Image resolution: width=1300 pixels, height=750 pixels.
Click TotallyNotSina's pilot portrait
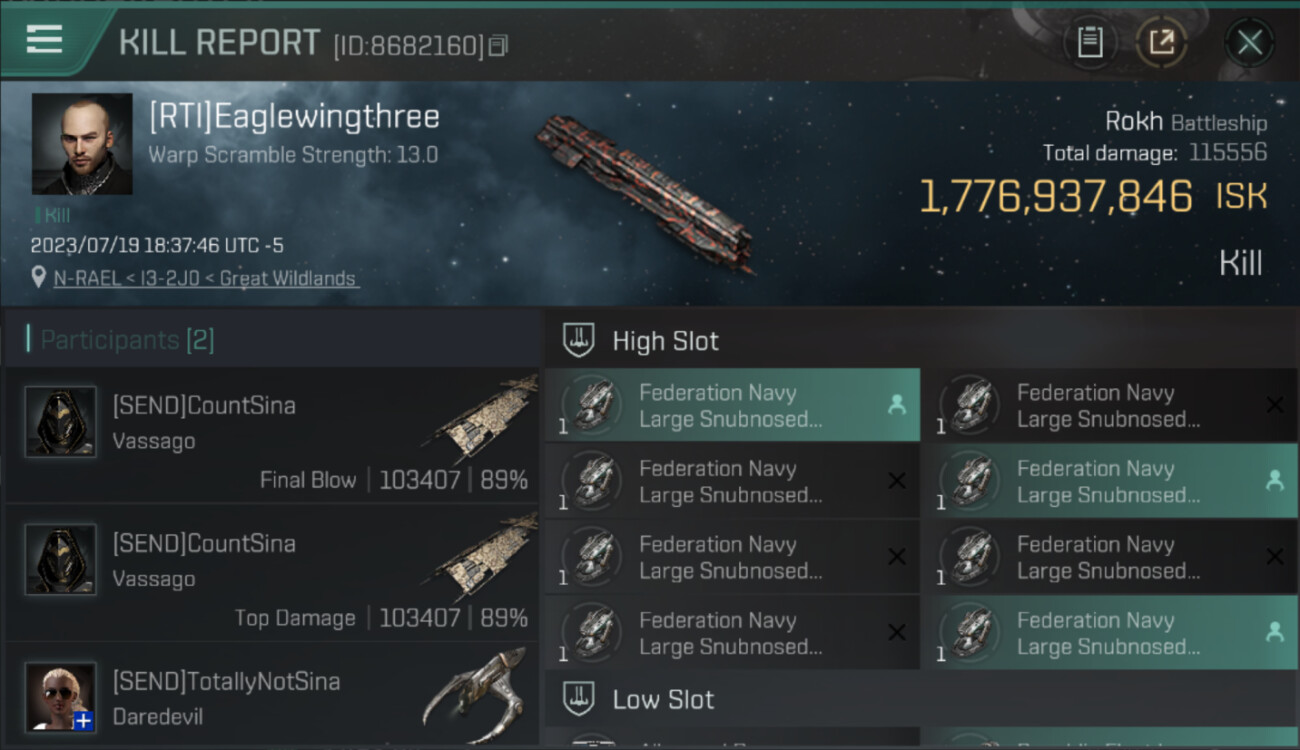pyautogui.click(x=61, y=696)
